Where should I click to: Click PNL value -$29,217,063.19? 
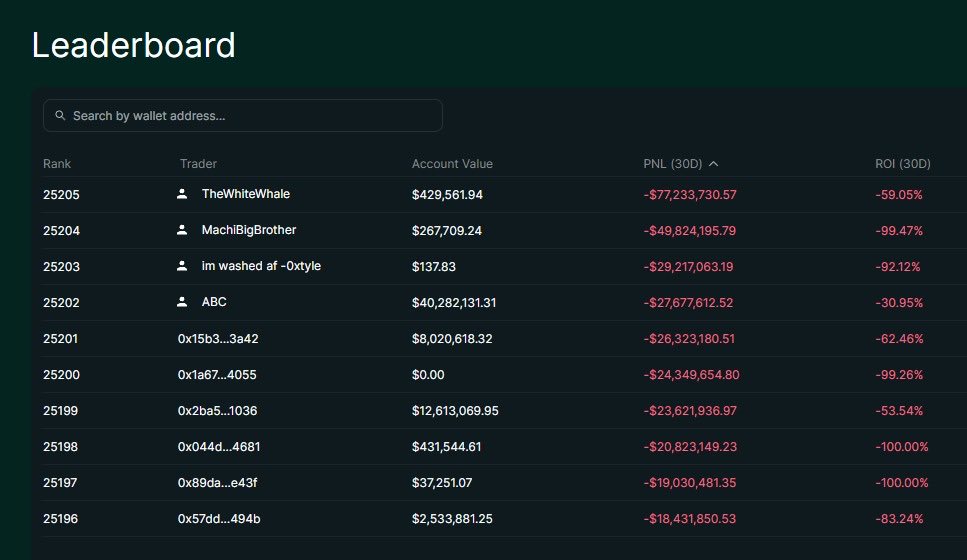pyautogui.click(x=688, y=266)
